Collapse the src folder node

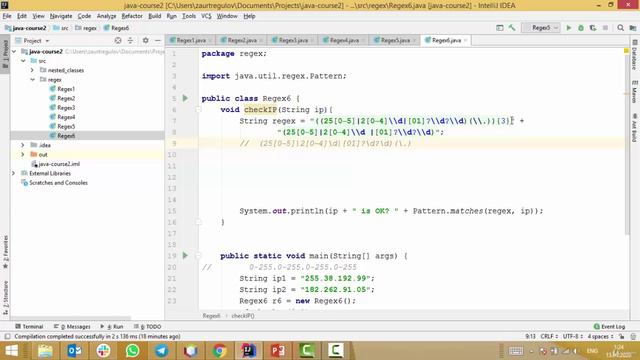click(x=23, y=61)
